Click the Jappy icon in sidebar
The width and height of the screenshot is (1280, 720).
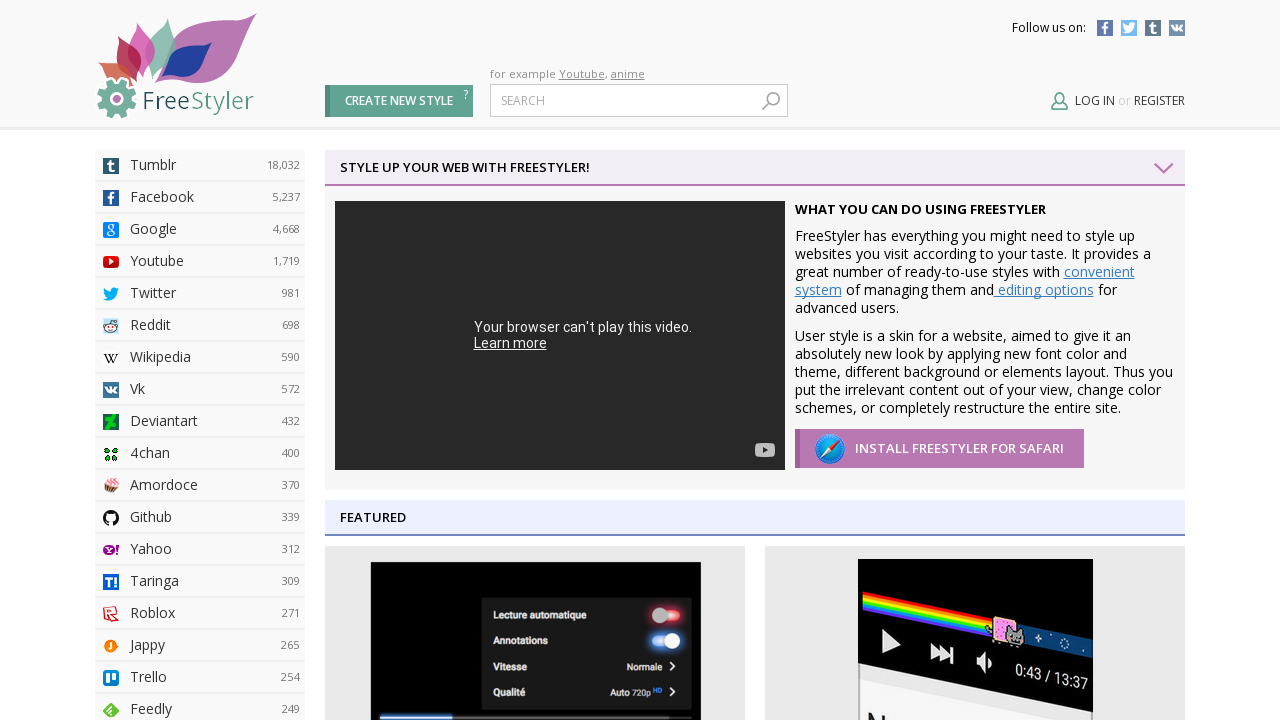point(111,646)
